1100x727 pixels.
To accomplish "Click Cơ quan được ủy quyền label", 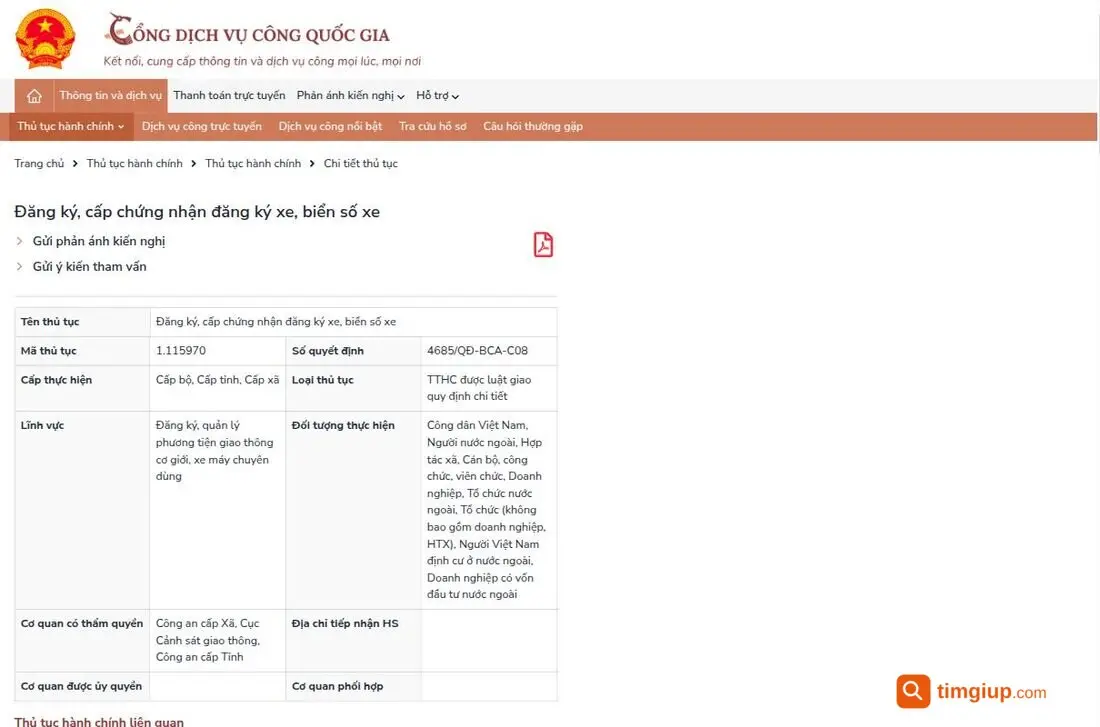I will (81, 686).
